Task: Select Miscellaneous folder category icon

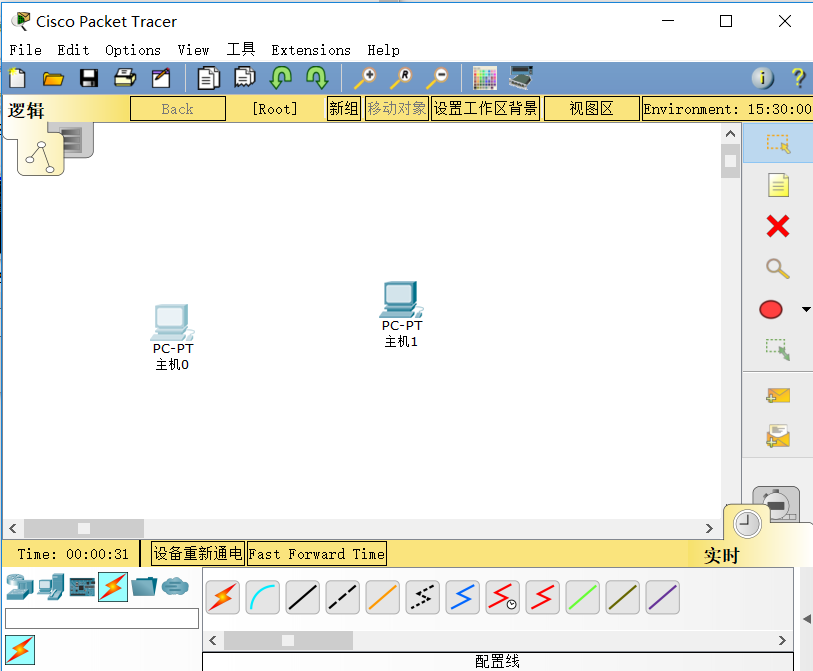Action: 144,586
